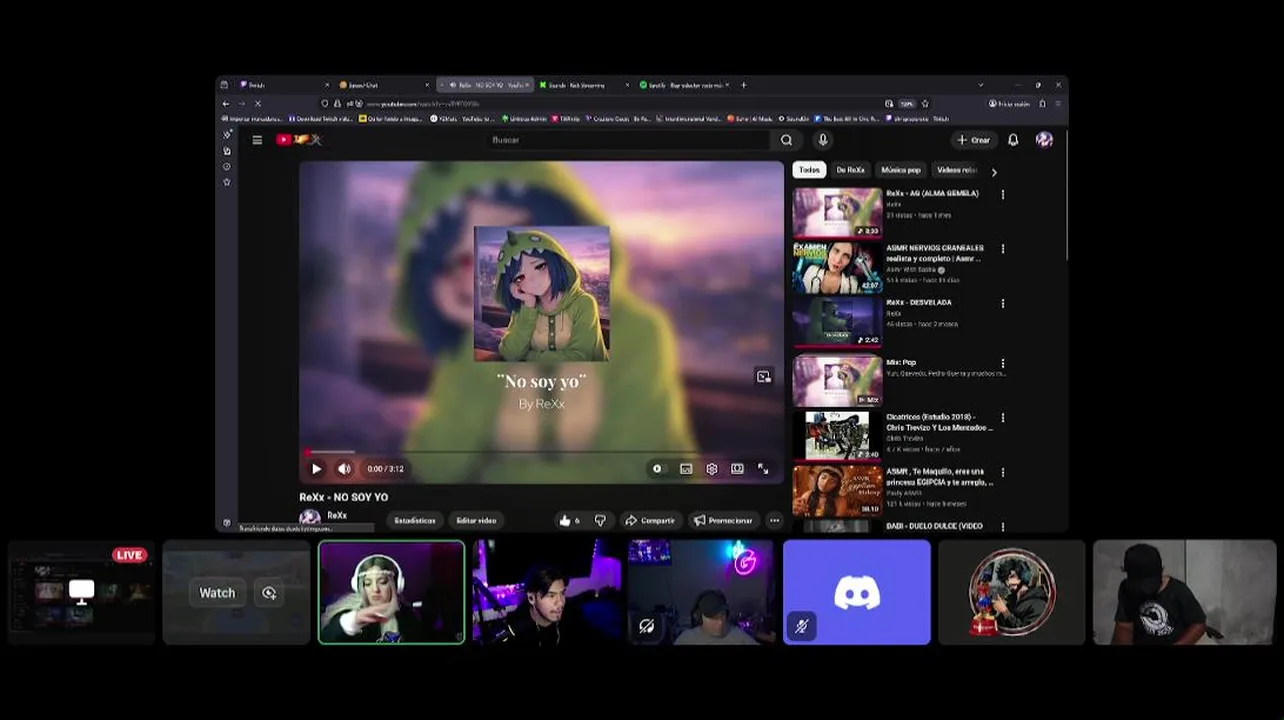The image size is (1284, 720).
Task: Click the Editar vídeo button
Action: [x=476, y=520]
